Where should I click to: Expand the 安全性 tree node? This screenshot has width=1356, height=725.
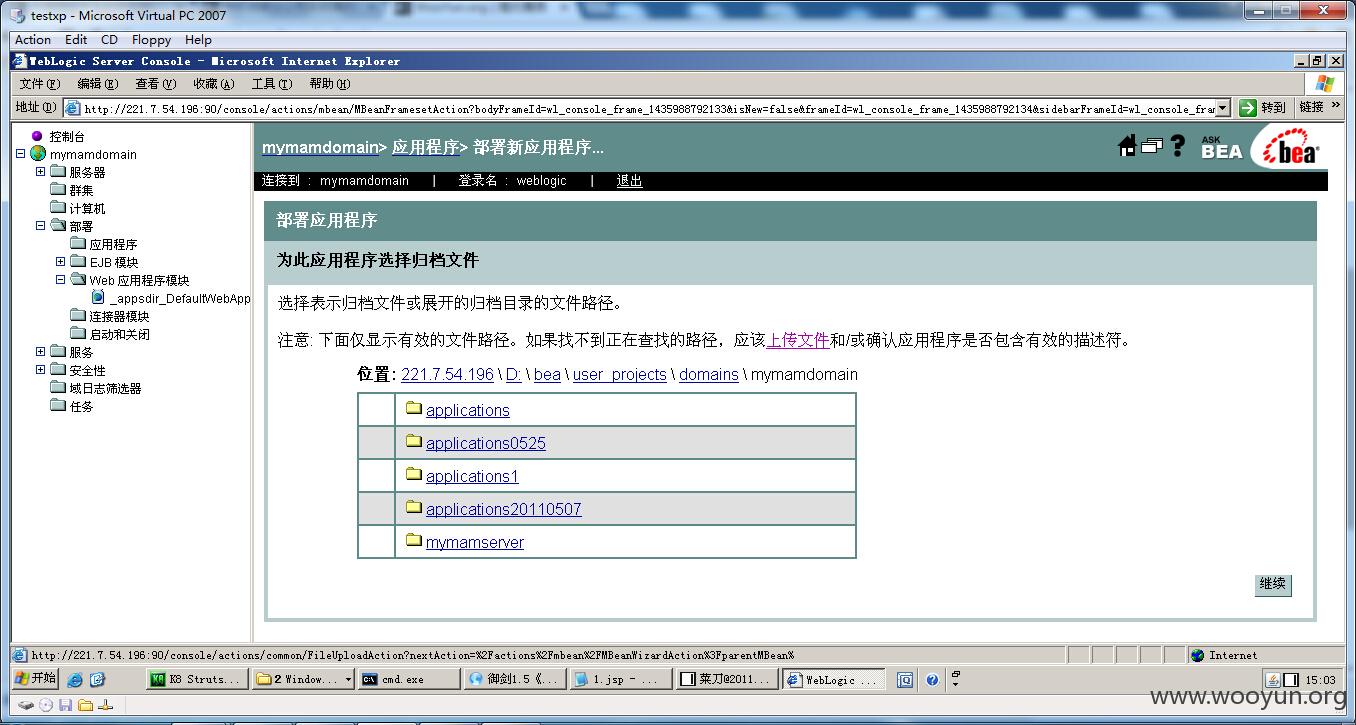[41, 369]
